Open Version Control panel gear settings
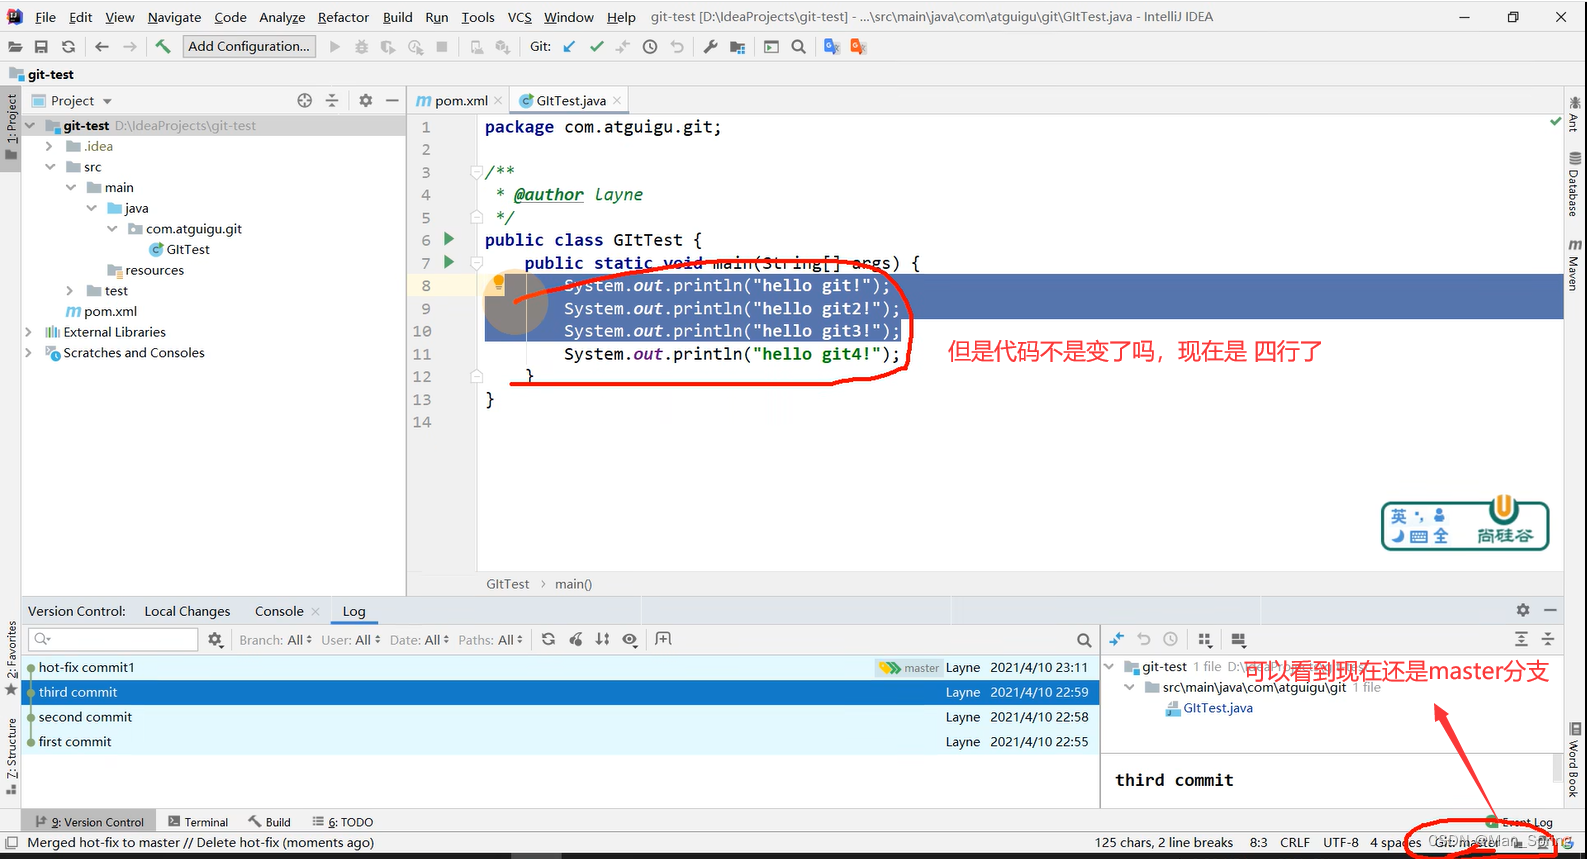Screen dimensions: 1587x859 [1523, 610]
